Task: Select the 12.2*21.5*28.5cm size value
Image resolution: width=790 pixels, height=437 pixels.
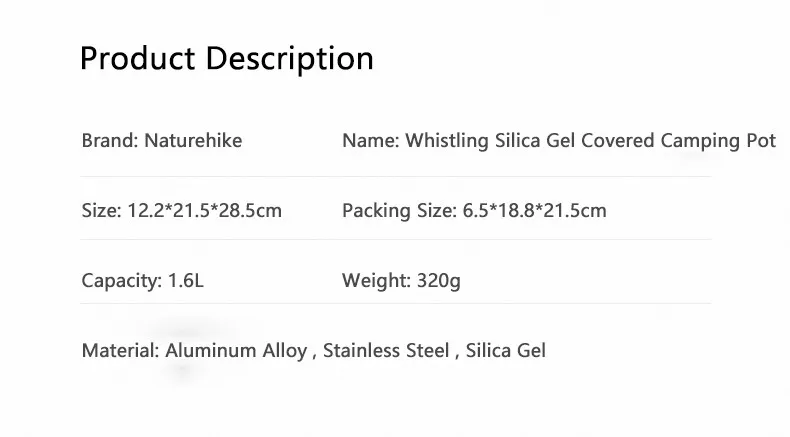Action: (205, 211)
